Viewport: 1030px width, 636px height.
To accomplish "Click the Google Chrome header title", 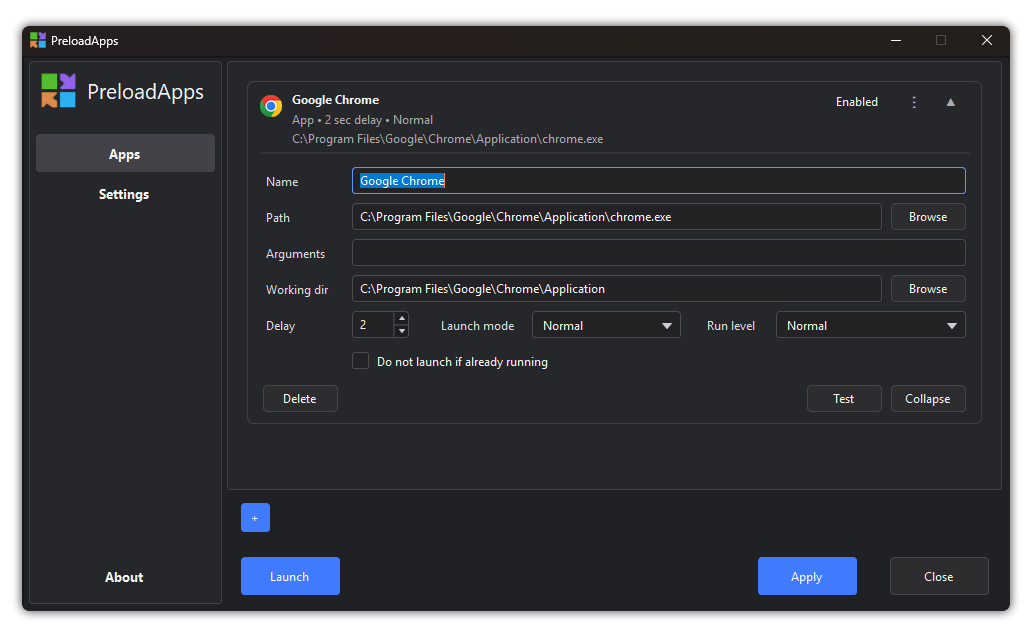I will coord(335,100).
